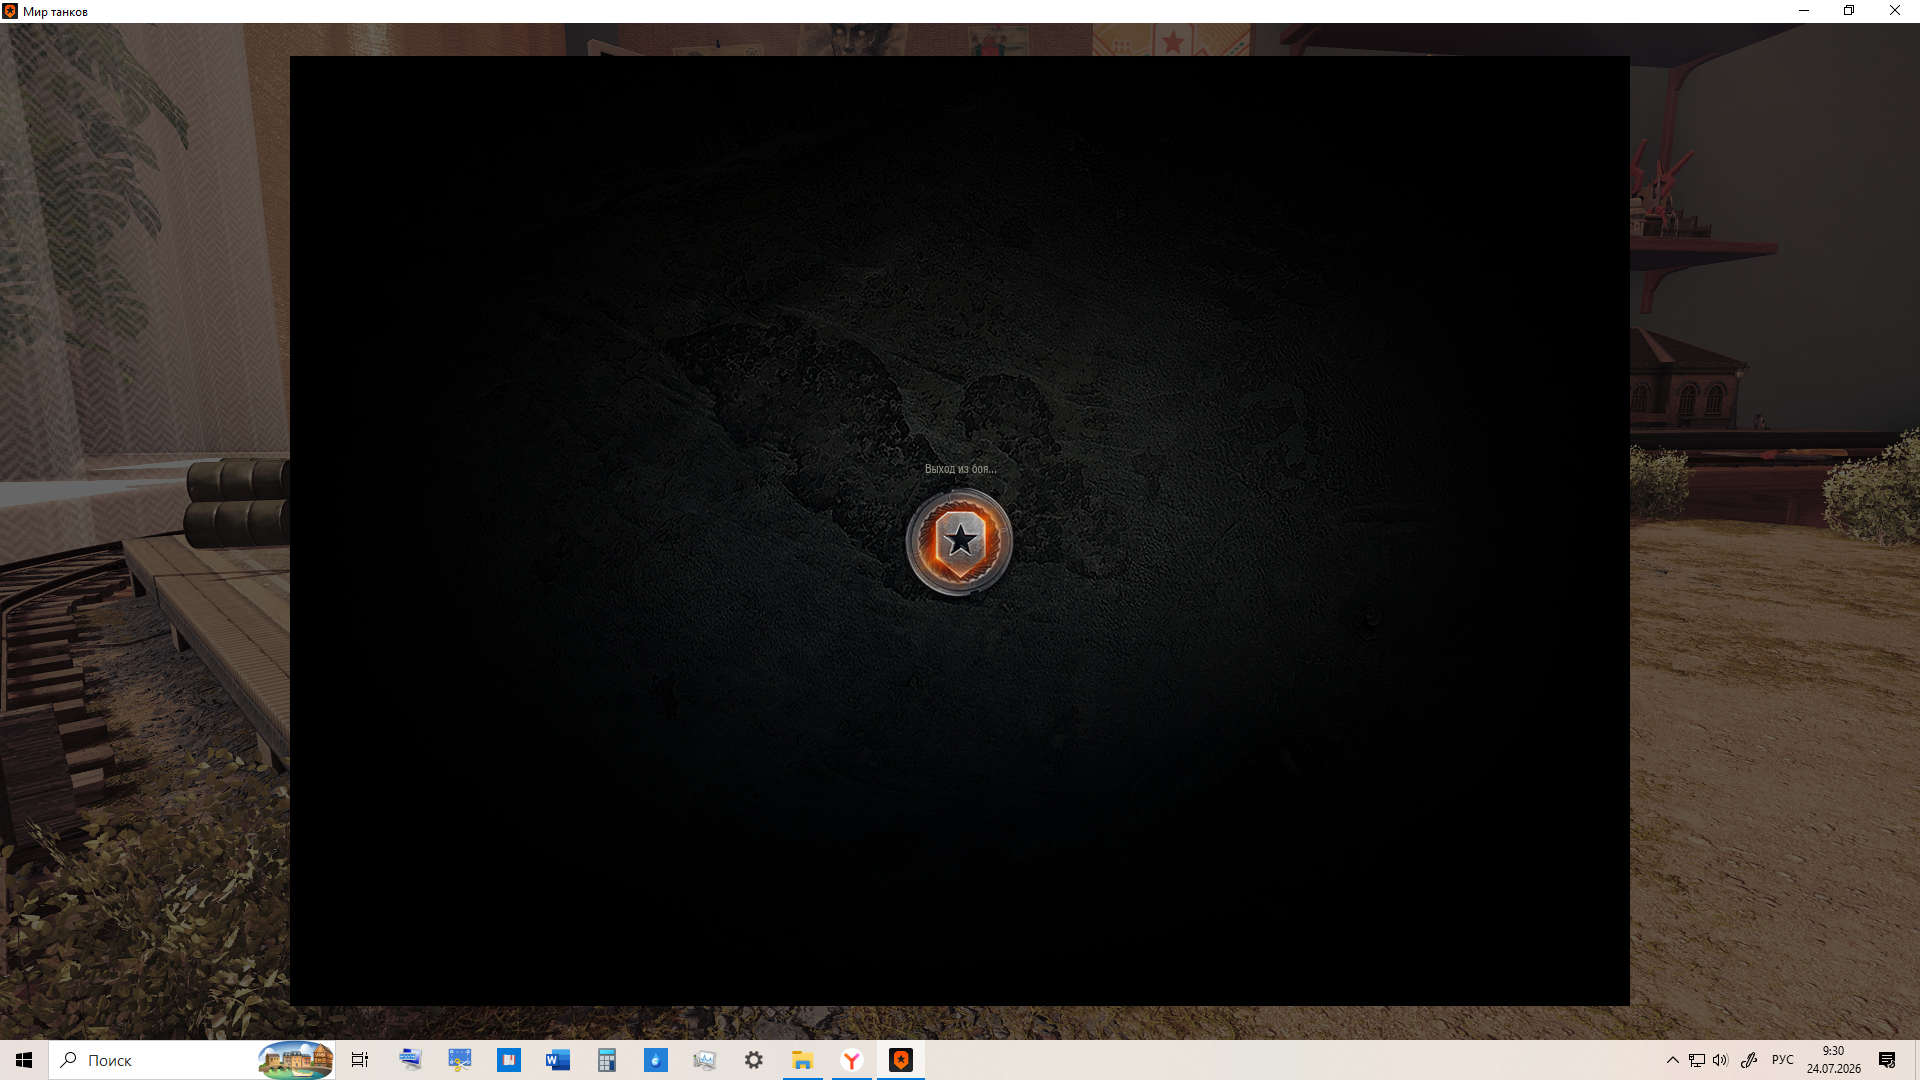Open the volume control in the tray
This screenshot has height=1080, width=1920.
[1720, 1060]
